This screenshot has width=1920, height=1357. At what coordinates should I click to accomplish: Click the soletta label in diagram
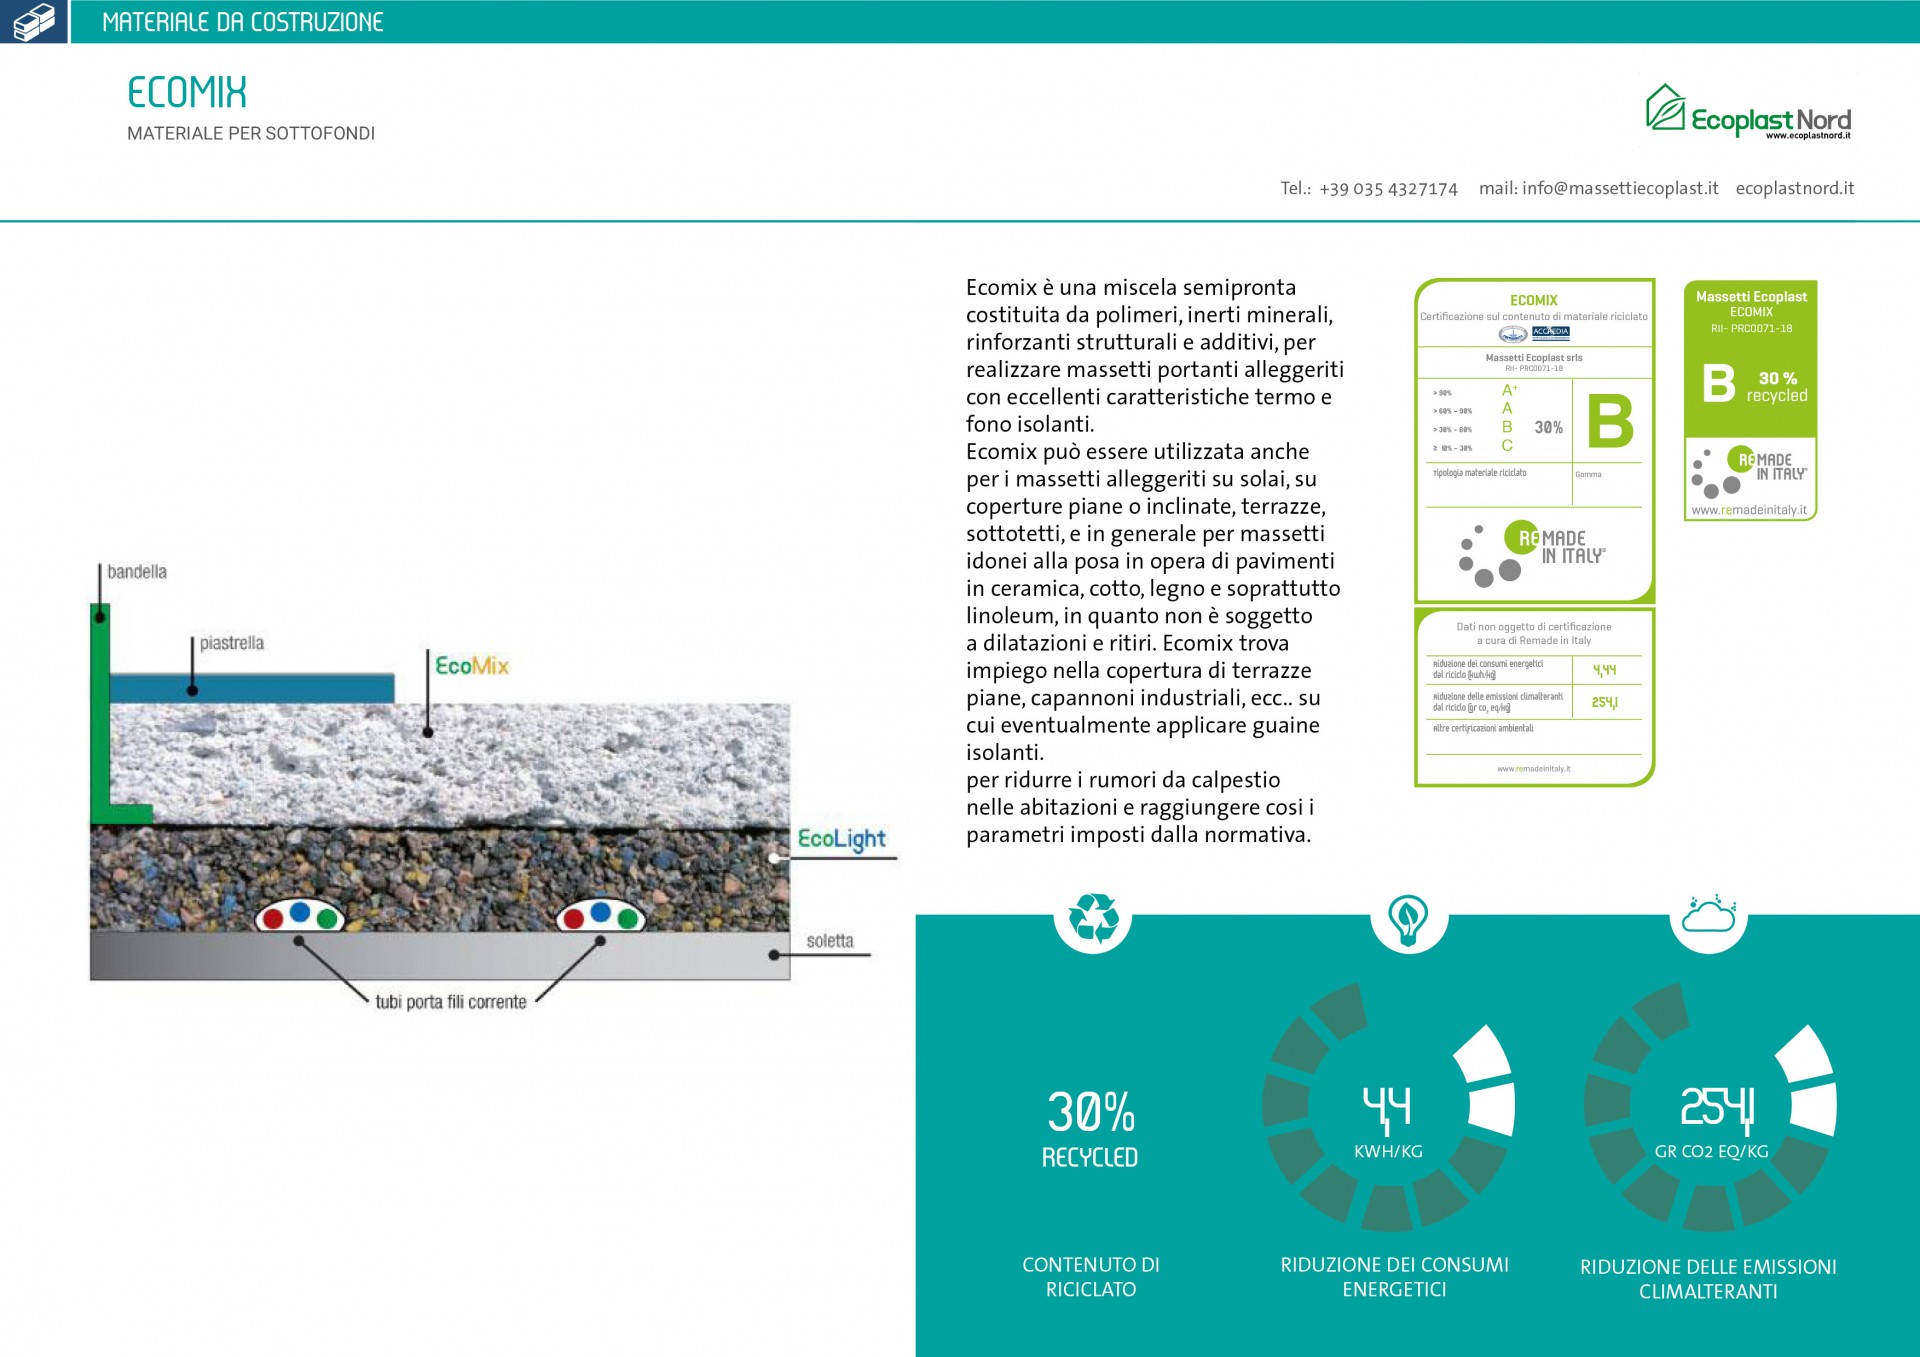[830, 941]
